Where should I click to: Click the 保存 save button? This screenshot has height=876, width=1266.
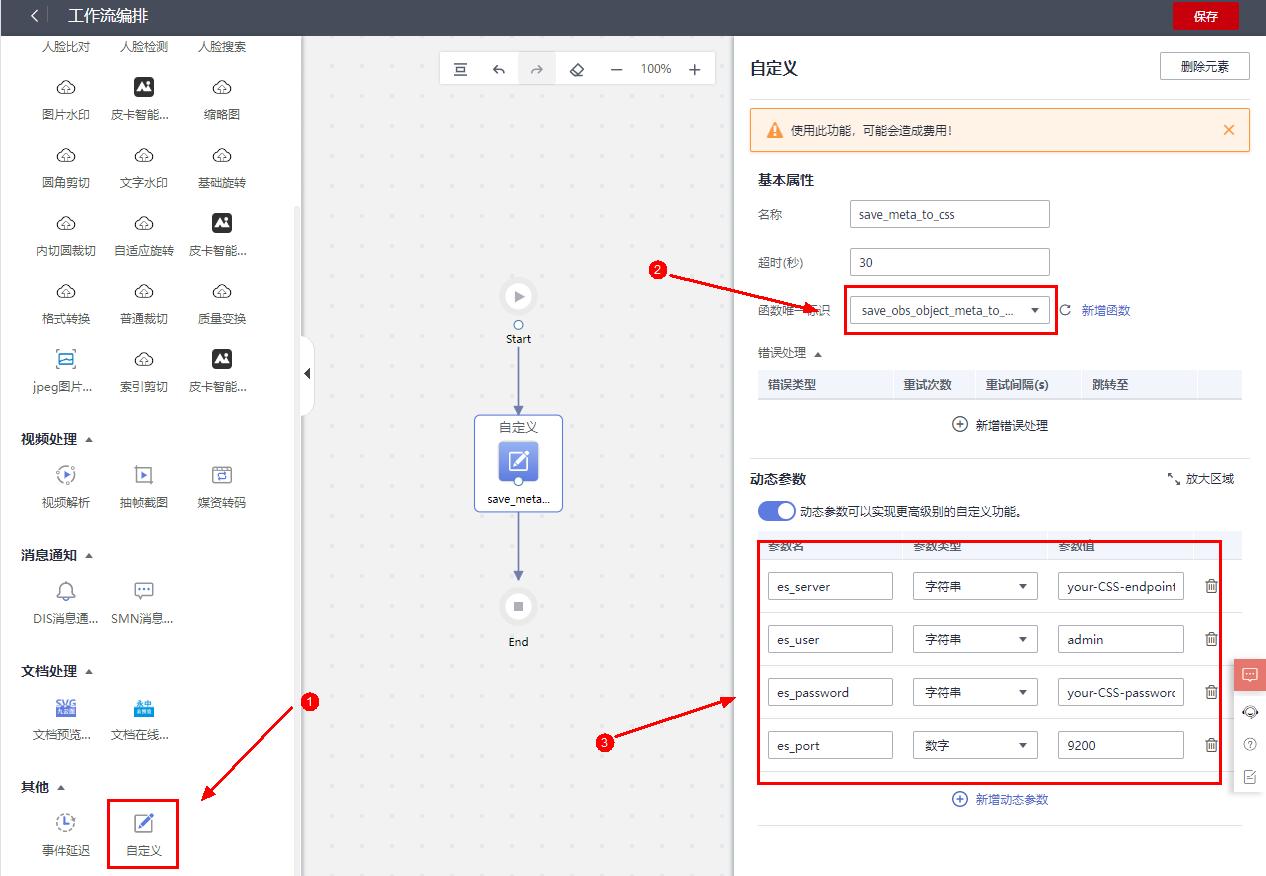[x=1205, y=16]
